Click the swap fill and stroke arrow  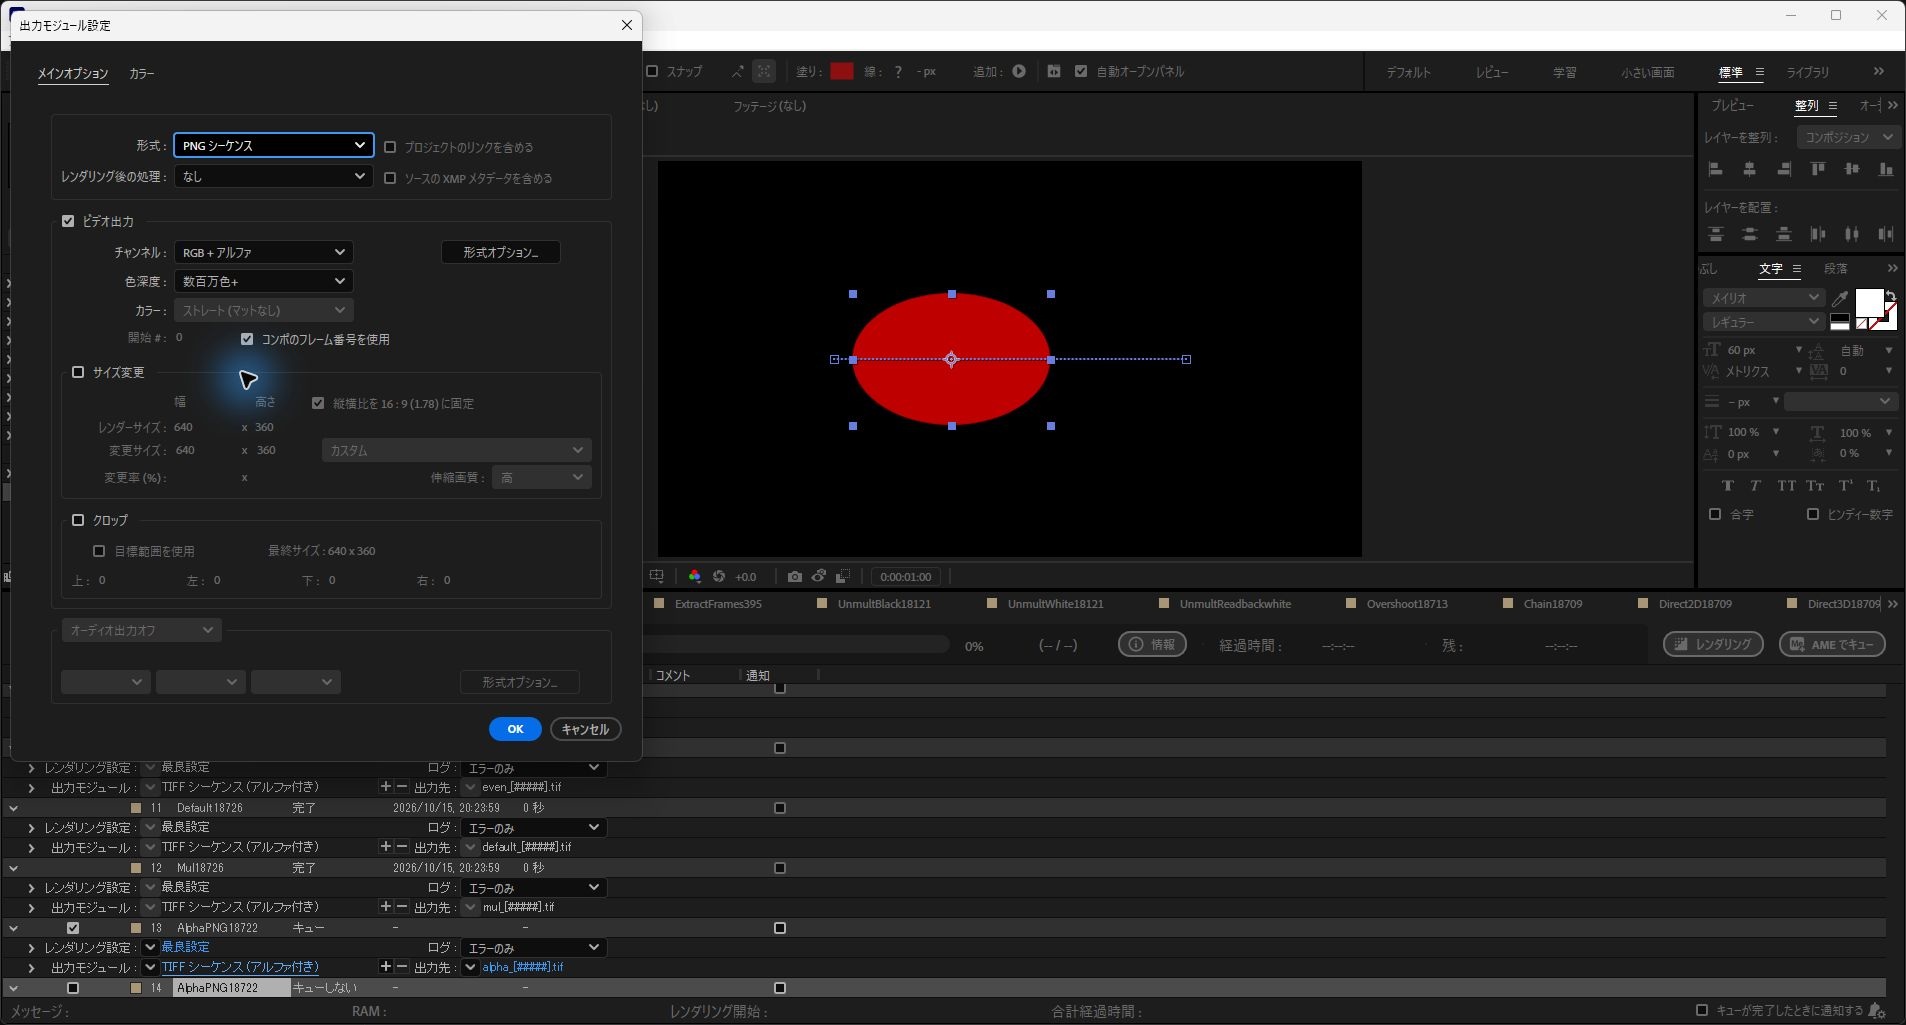coord(1890,296)
